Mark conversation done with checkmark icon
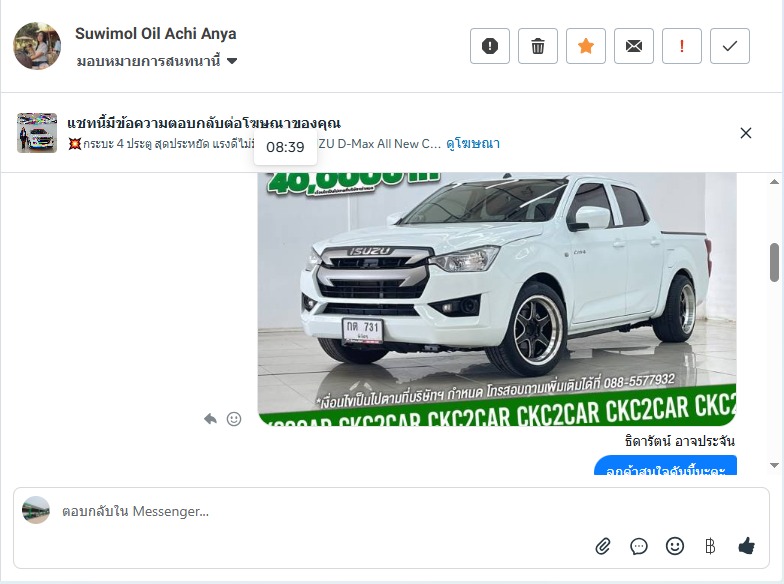The image size is (784, 584). (730, 46)
